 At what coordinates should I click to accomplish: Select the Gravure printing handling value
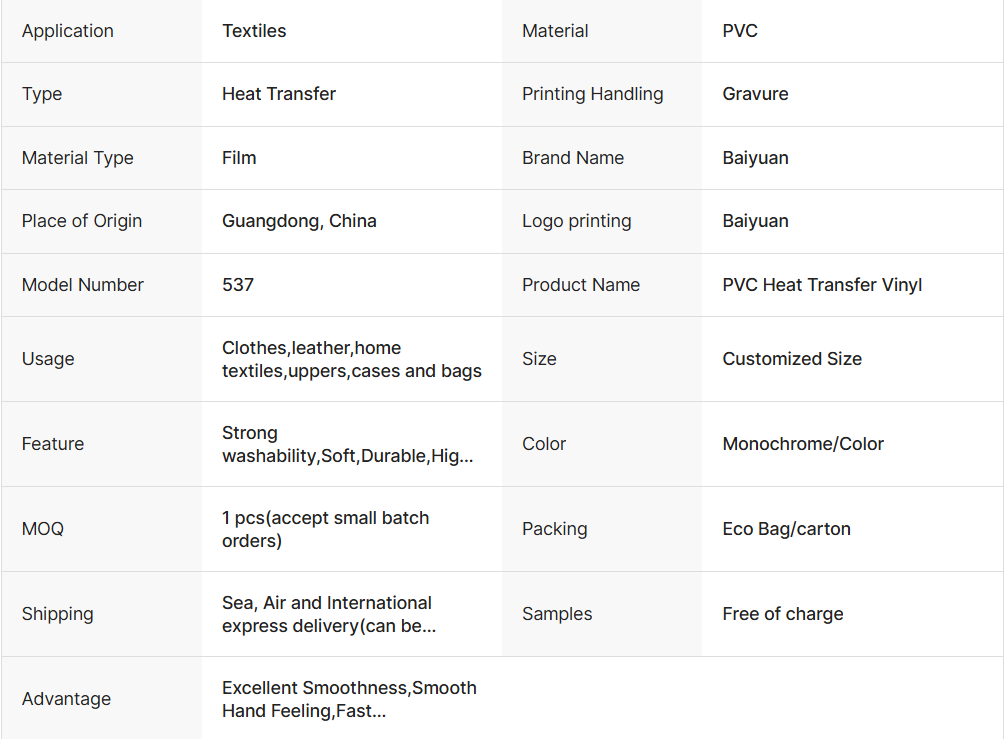755,94
